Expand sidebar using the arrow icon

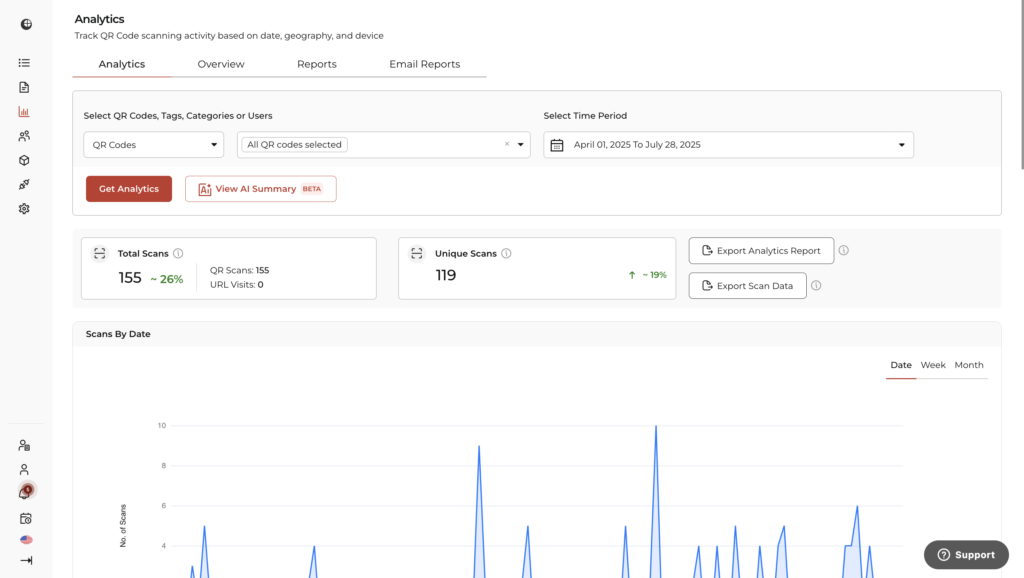26,560
